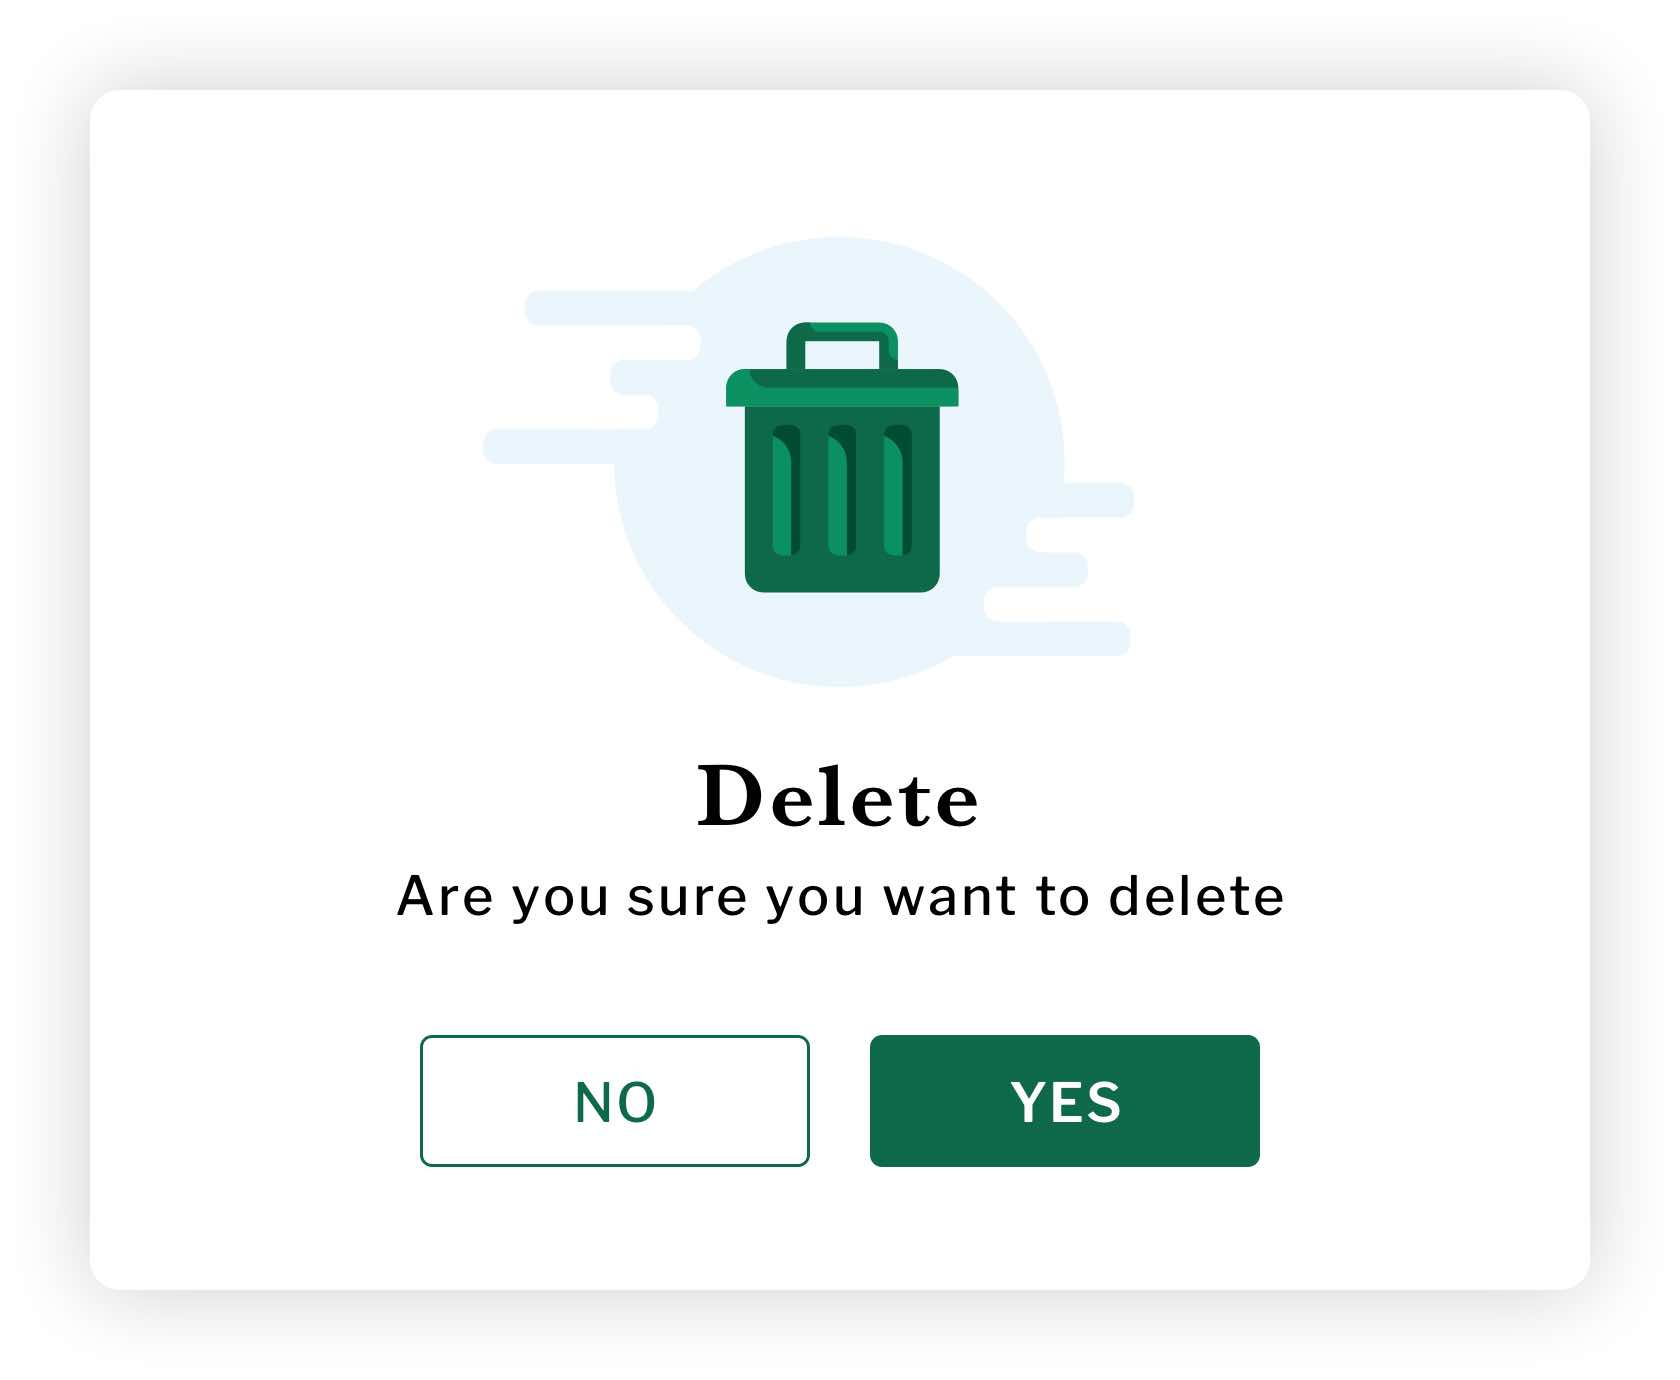
Task: Click the "Delete" heading
Action: click(838, 797)
